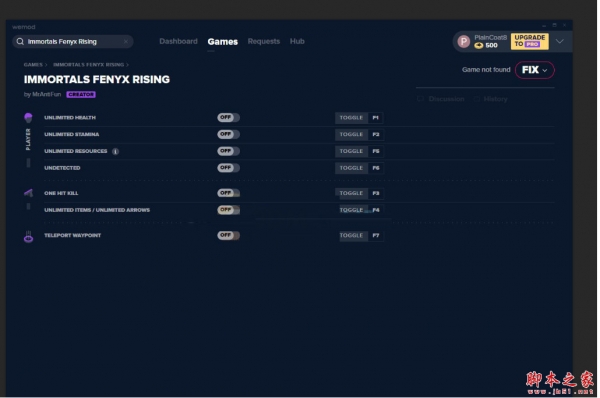
Task: Click the F5 hotkey for Unlimited Resources
Action: 375,152
